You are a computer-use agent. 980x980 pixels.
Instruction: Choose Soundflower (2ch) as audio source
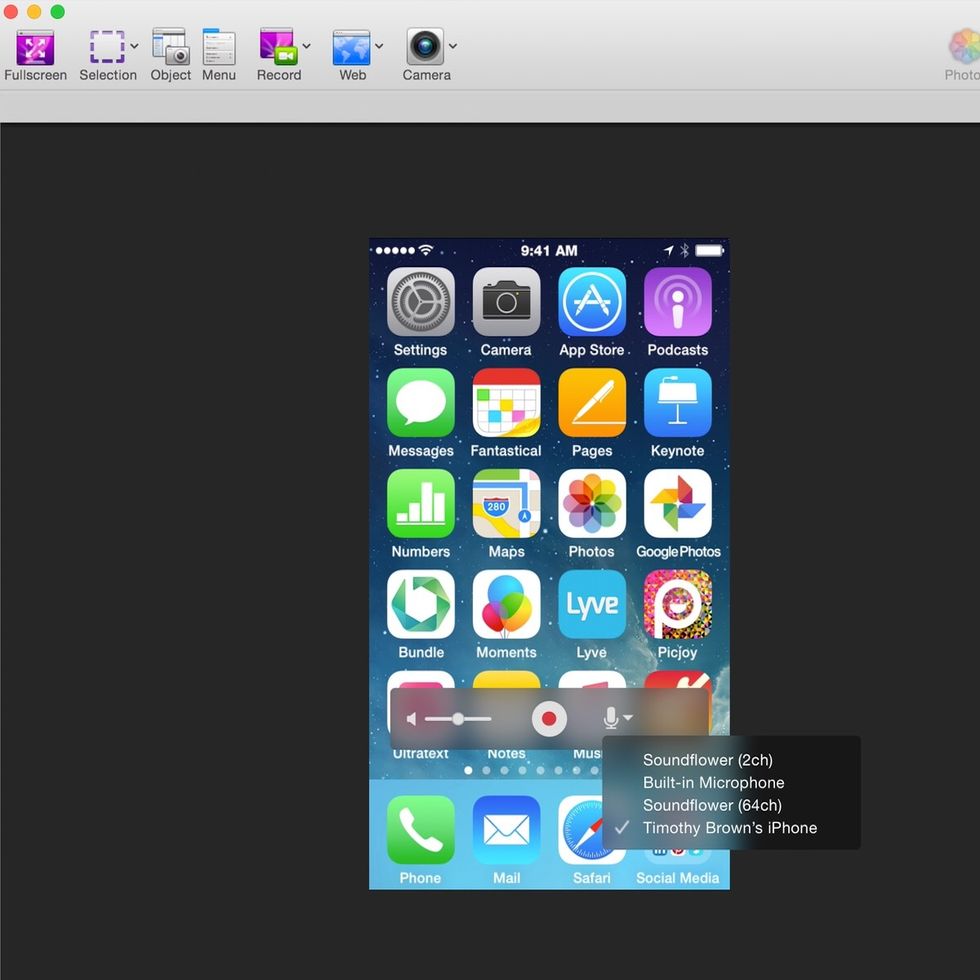[x=707, y=760]
